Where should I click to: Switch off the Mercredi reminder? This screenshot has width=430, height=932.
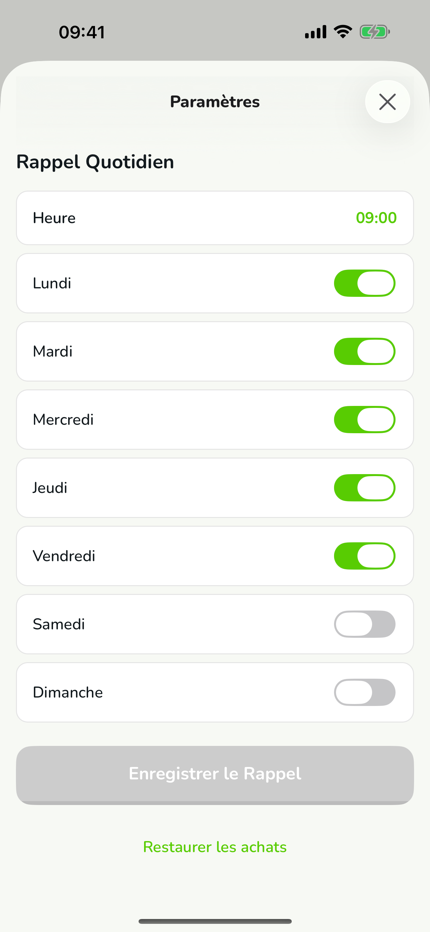[x=365, y=420]
